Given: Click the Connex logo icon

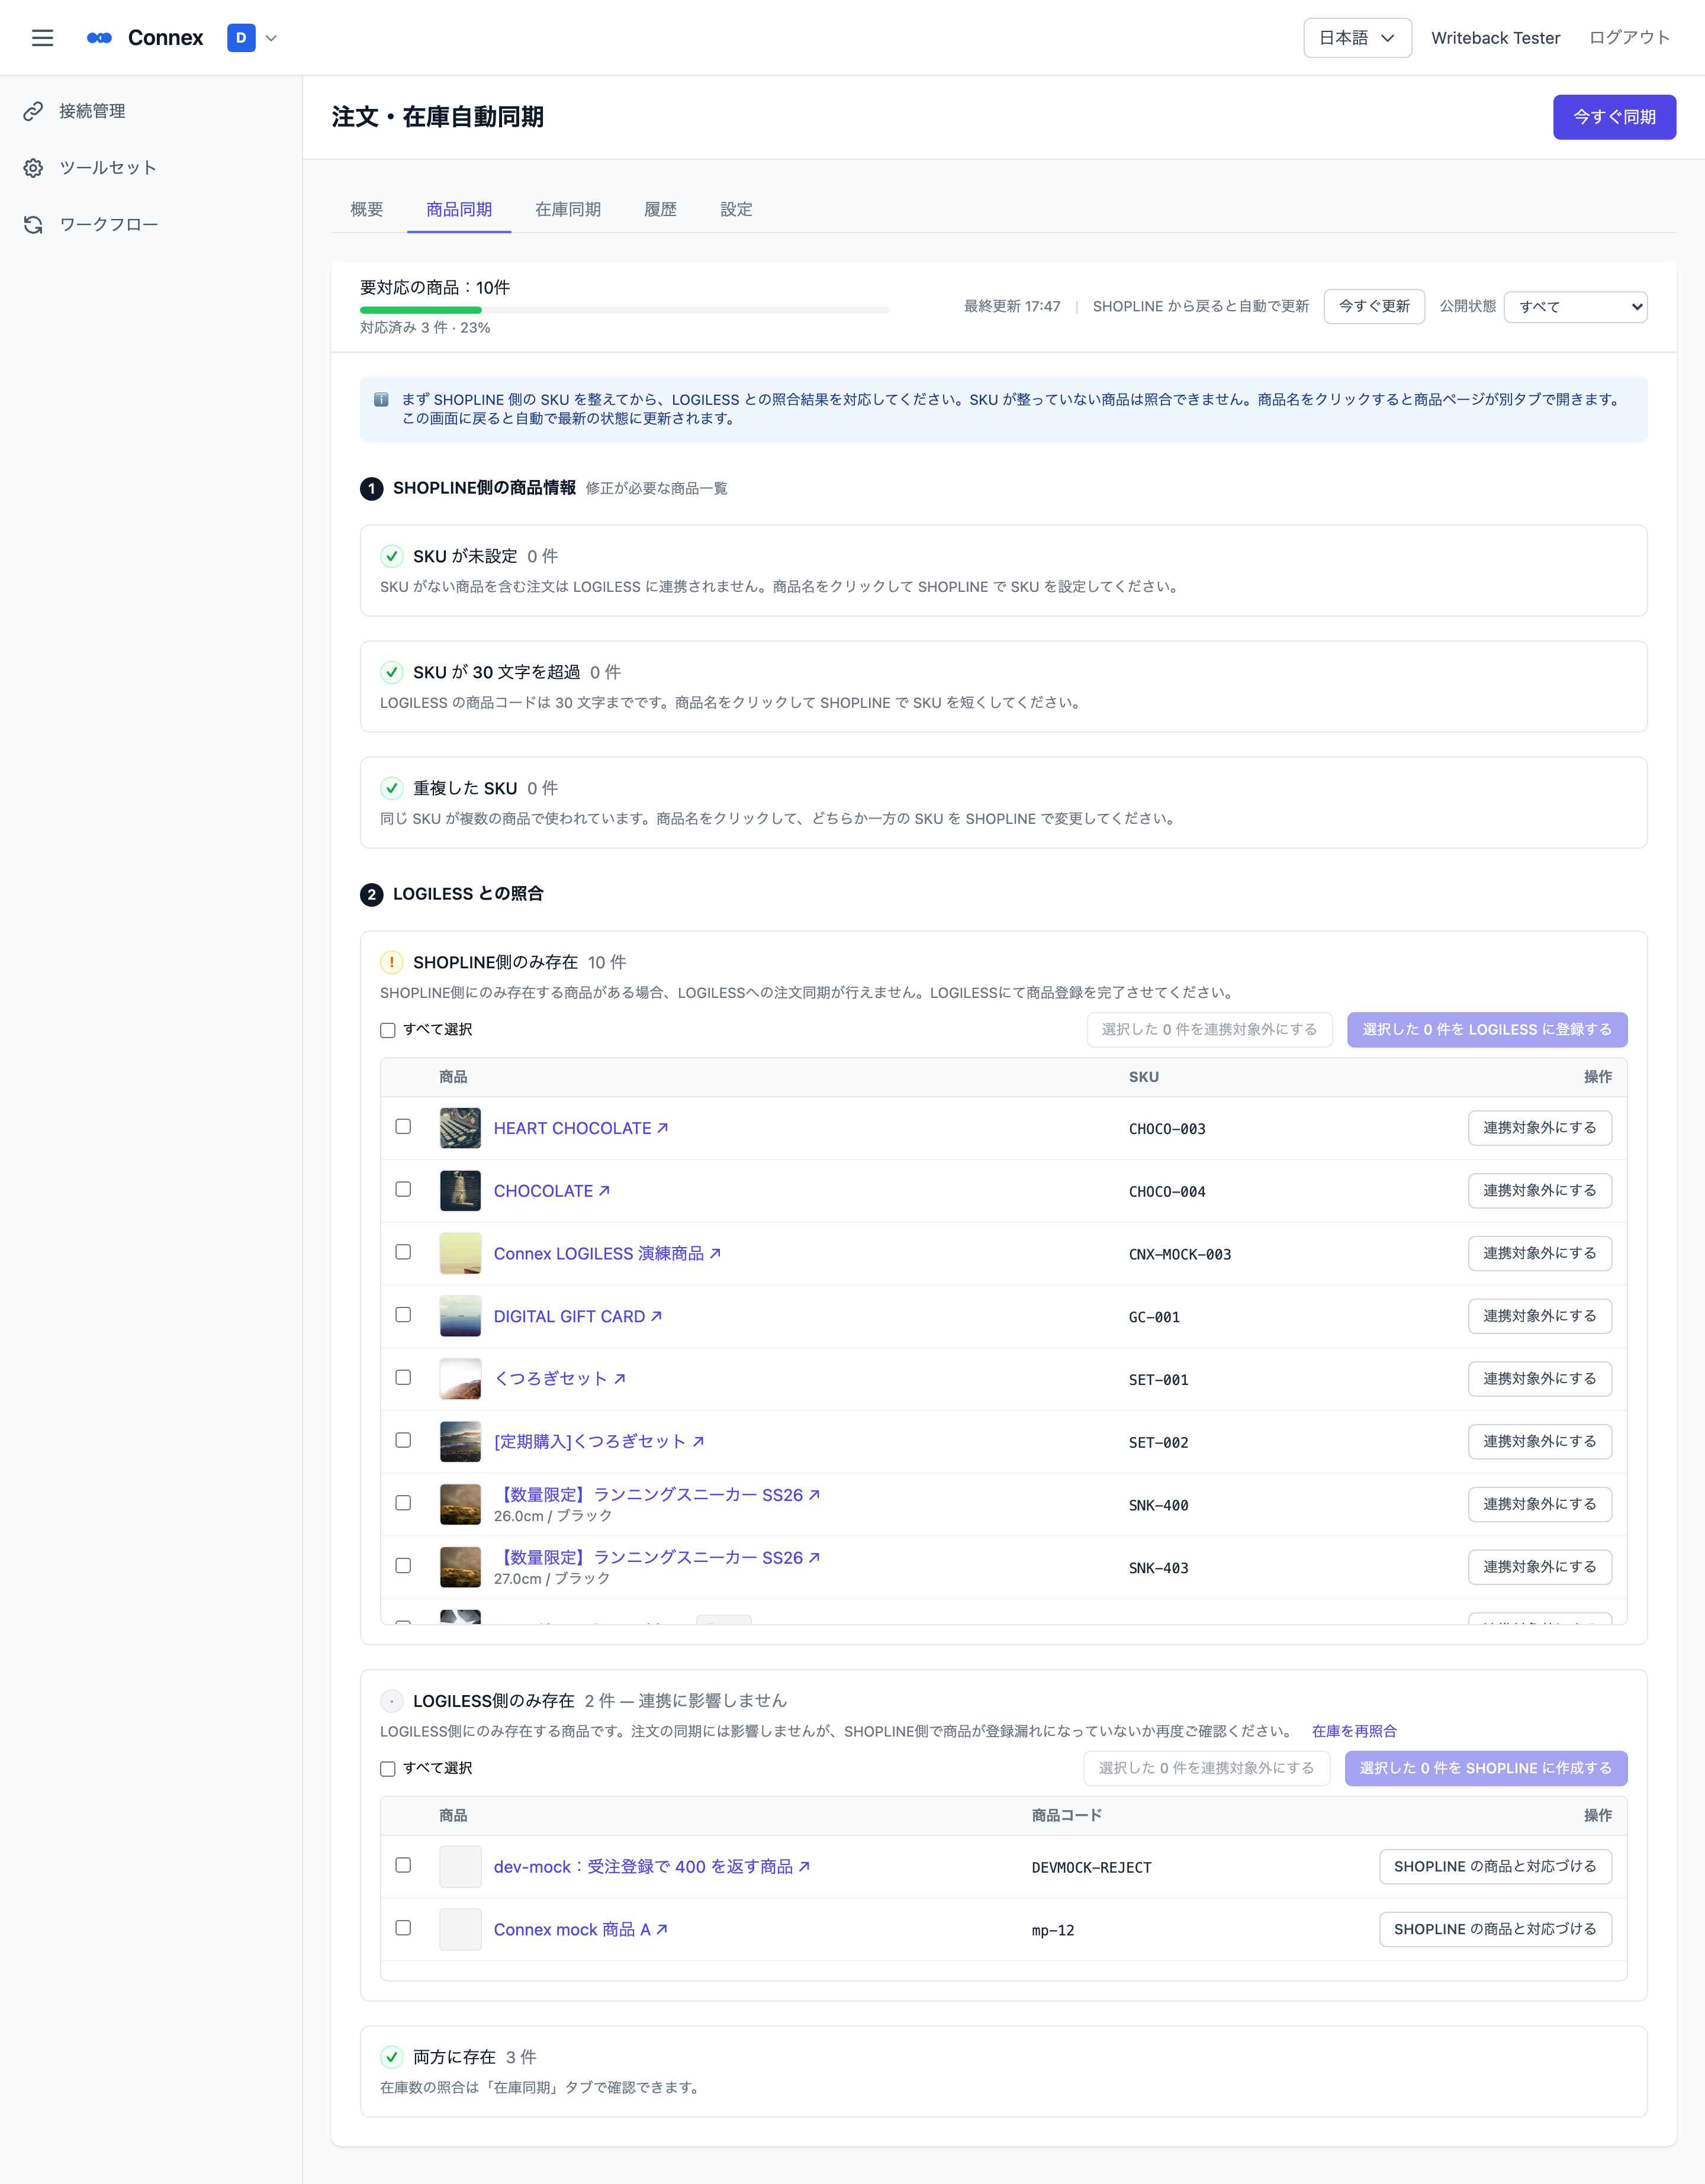Looking at the screenshot, I should coord(99,38).
